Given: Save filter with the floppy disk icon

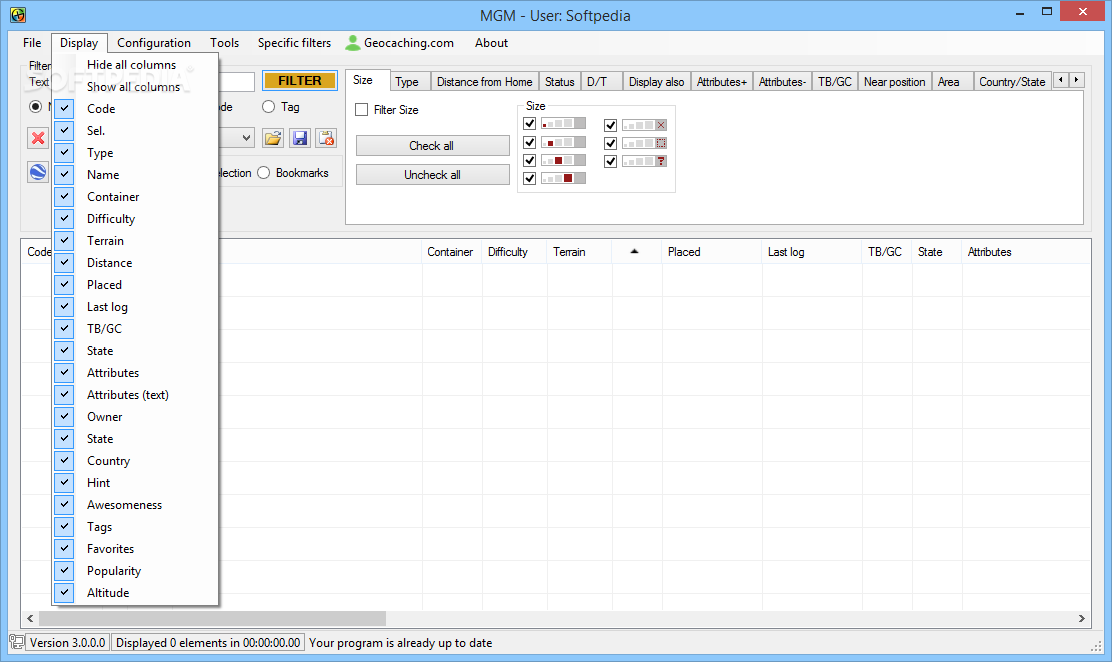Looking at the screenshot, I should tap(300, 138).
